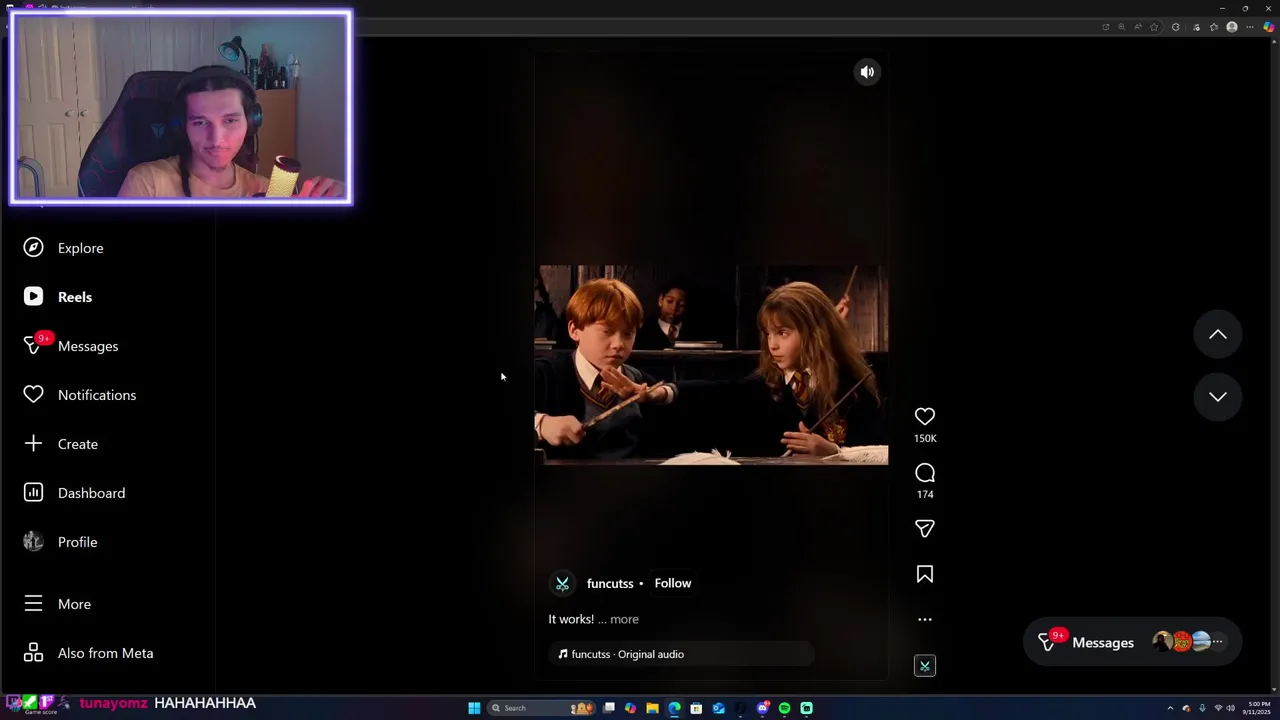
Task: Open the 174 comments count
Action: point(925,494)
